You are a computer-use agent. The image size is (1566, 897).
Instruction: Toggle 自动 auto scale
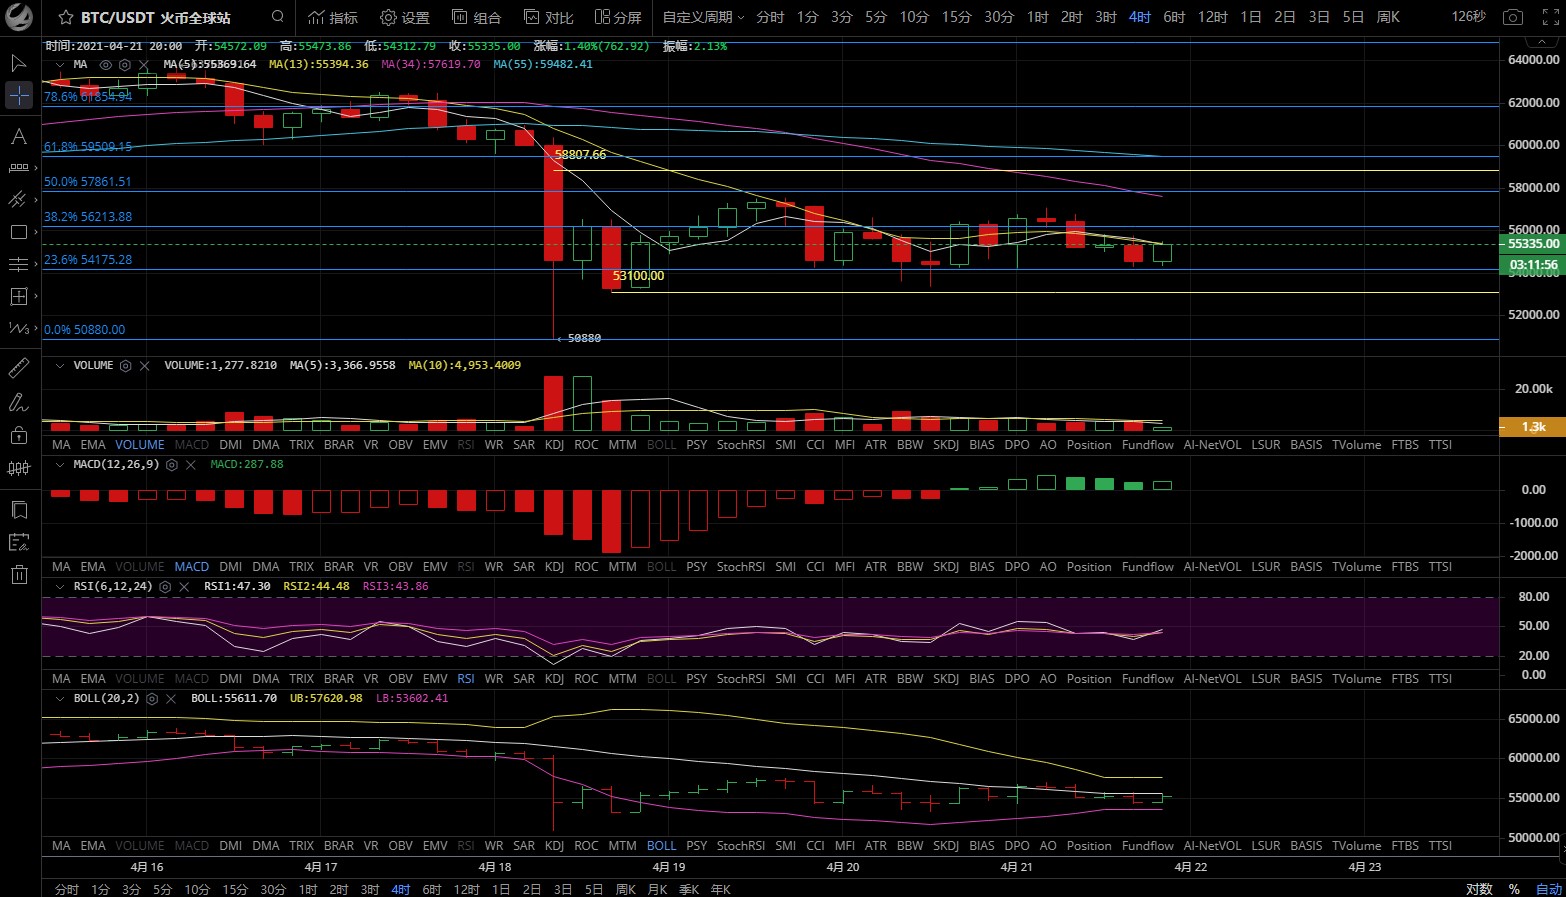(1549, 889)
